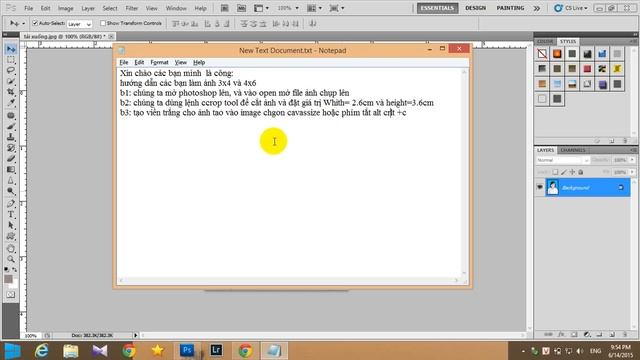640x360 pixels.
Task: Select the Eraser tool
Action: [11, 158]
